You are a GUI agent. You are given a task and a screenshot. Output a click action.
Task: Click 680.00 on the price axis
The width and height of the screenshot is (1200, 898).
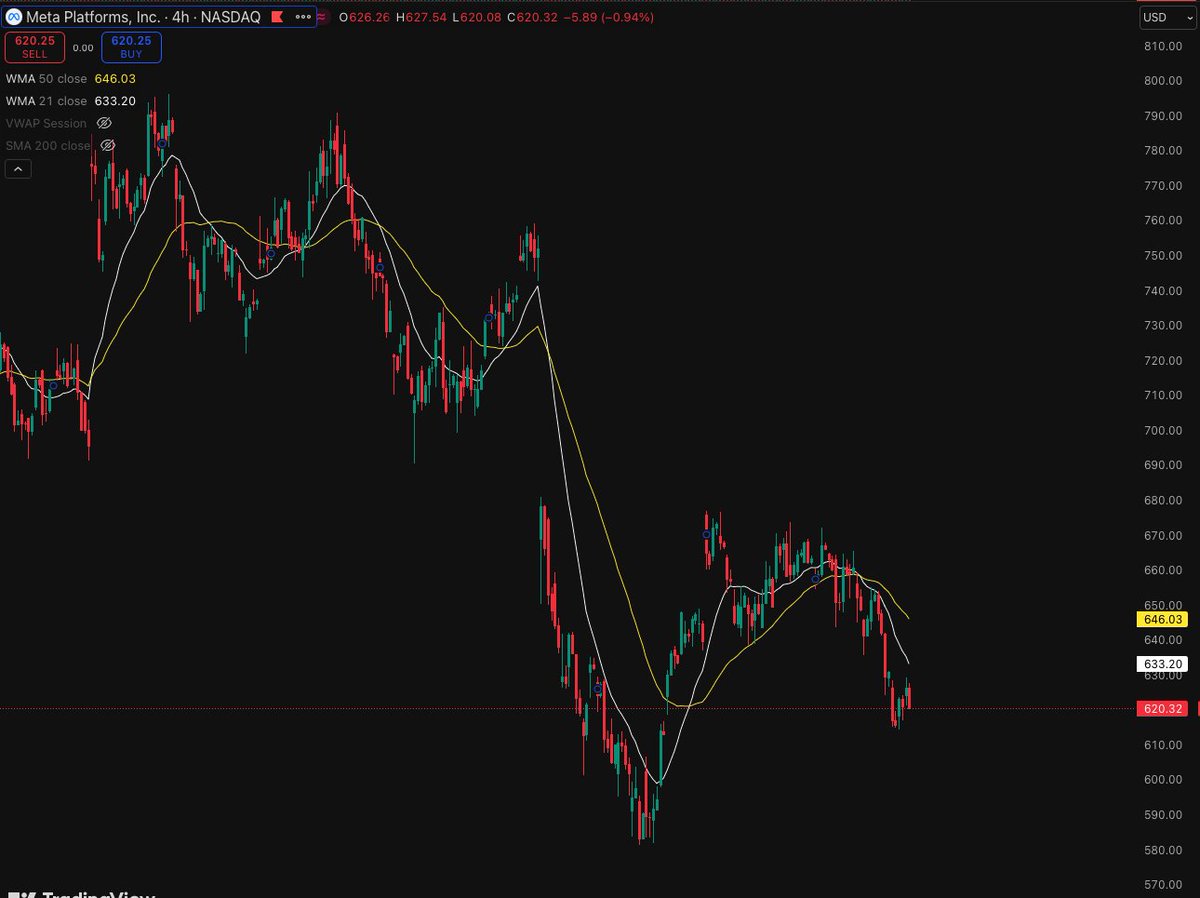[1162, 501]
